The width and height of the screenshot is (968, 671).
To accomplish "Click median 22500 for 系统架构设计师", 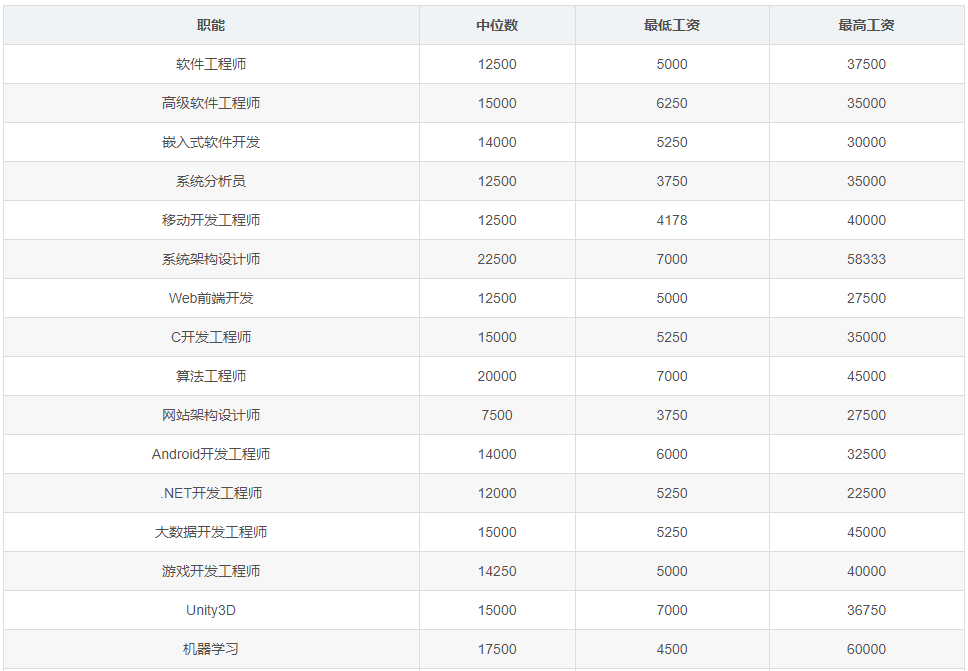I will [497, 259].
